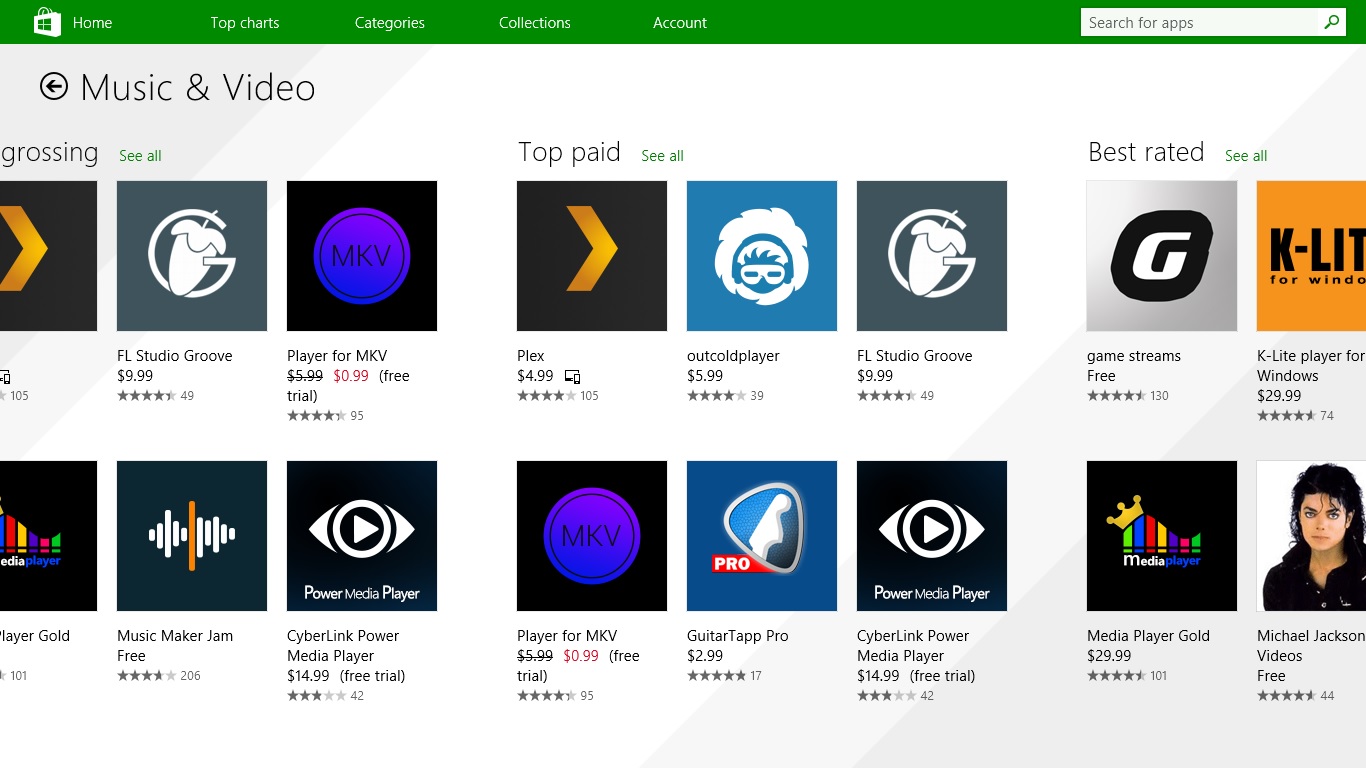Screen dimensions: 1366x768
Task: Open CyberLink Power Media Player icon in grossing section
Action: pyautogui.click(x=362, y=536)
